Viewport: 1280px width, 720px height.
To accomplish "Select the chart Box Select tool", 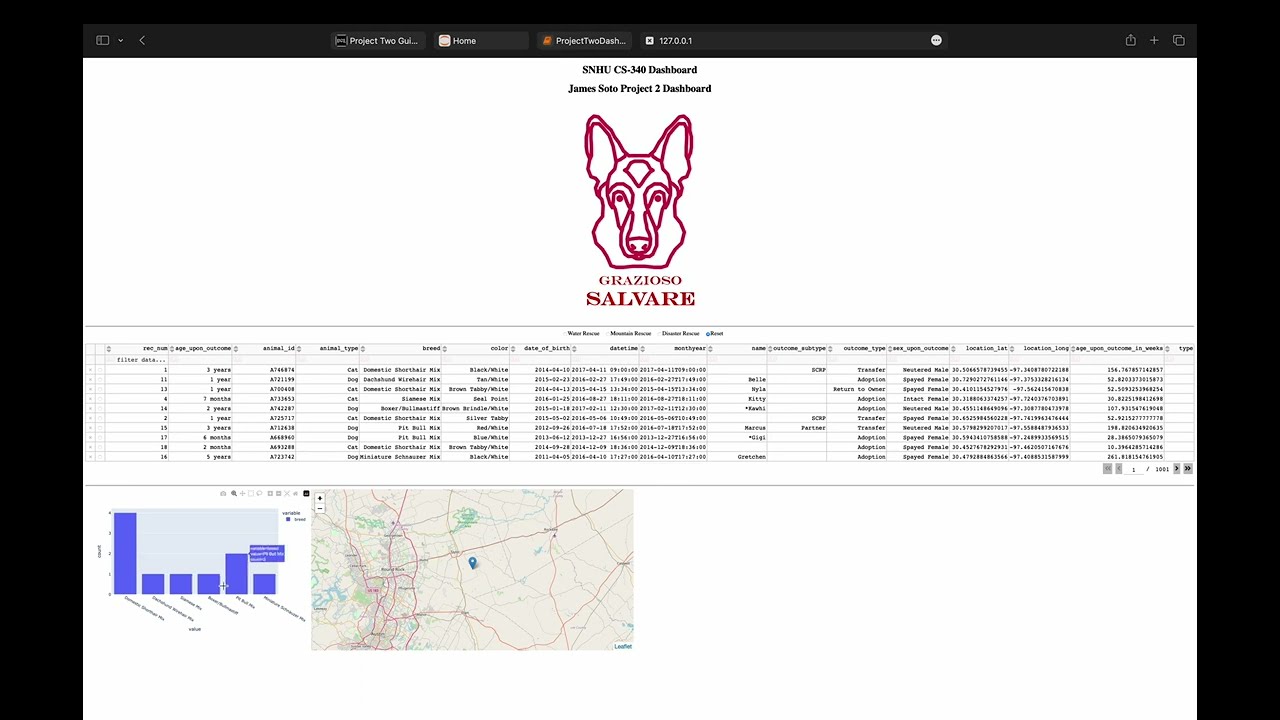I will (251, 494).
